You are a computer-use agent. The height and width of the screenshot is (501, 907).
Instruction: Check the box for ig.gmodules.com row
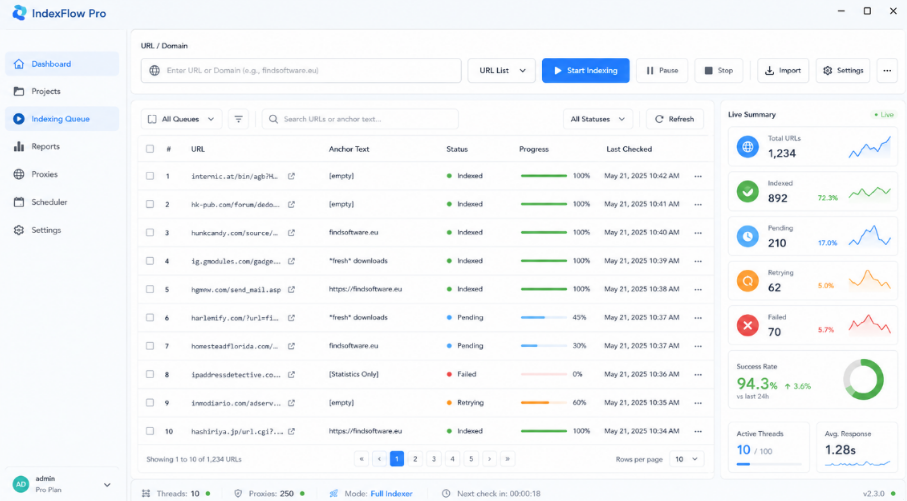[150, 261]
